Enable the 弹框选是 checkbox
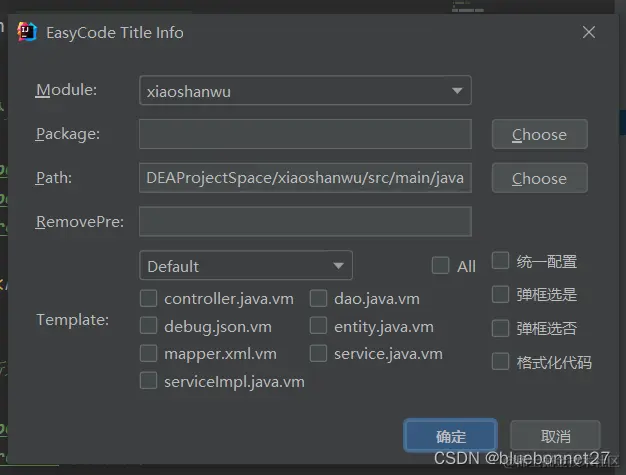Viewport: 626px width, 475px height. pos(500,294)
